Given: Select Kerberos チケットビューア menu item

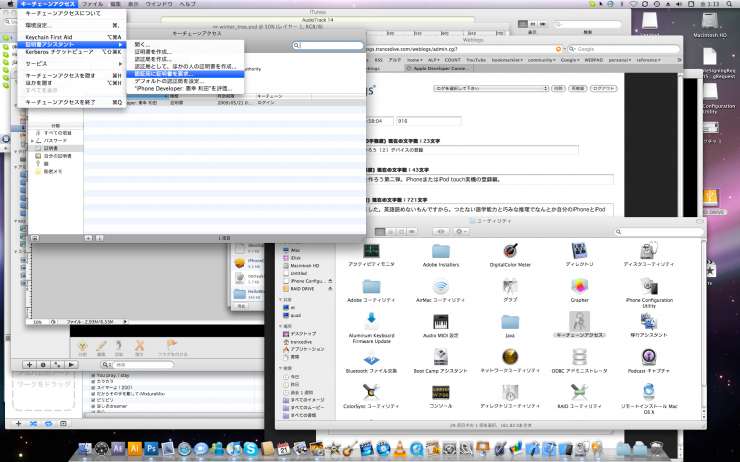Looking at the screenshot, I should point(72,52).
